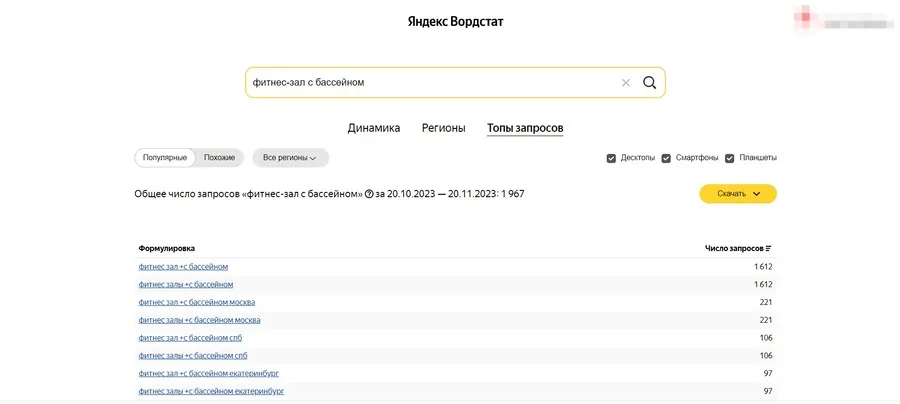Toggle the Десктопы checkbox
Image resolution: width=900 pixels, height=404 pixels.
point(611,158)
